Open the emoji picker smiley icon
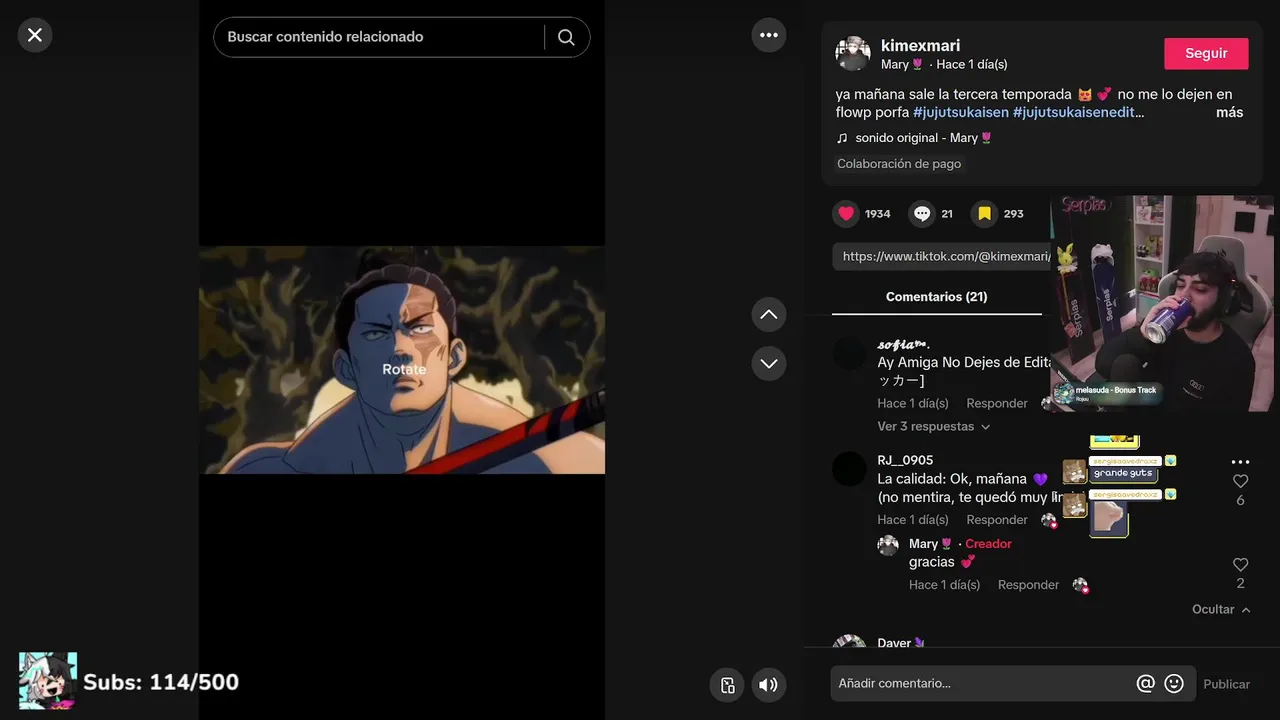1280x720 pixels. (x=1175, y=684)
